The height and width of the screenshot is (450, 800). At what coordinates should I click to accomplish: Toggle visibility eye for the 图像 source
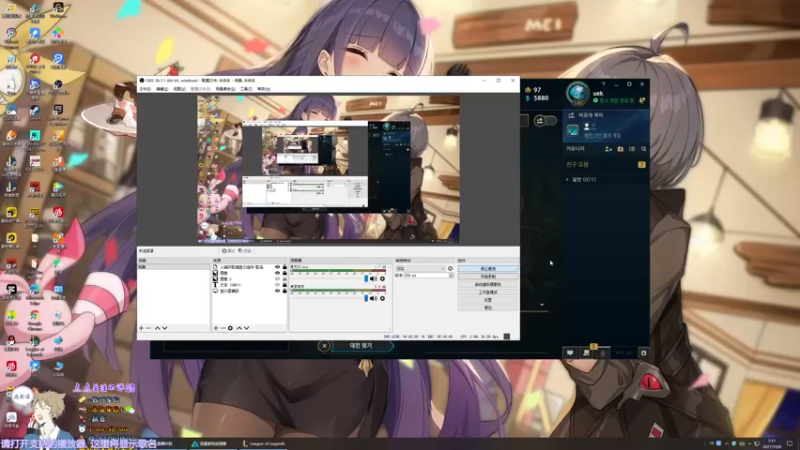pyautogui.click(x=278, y=273)
